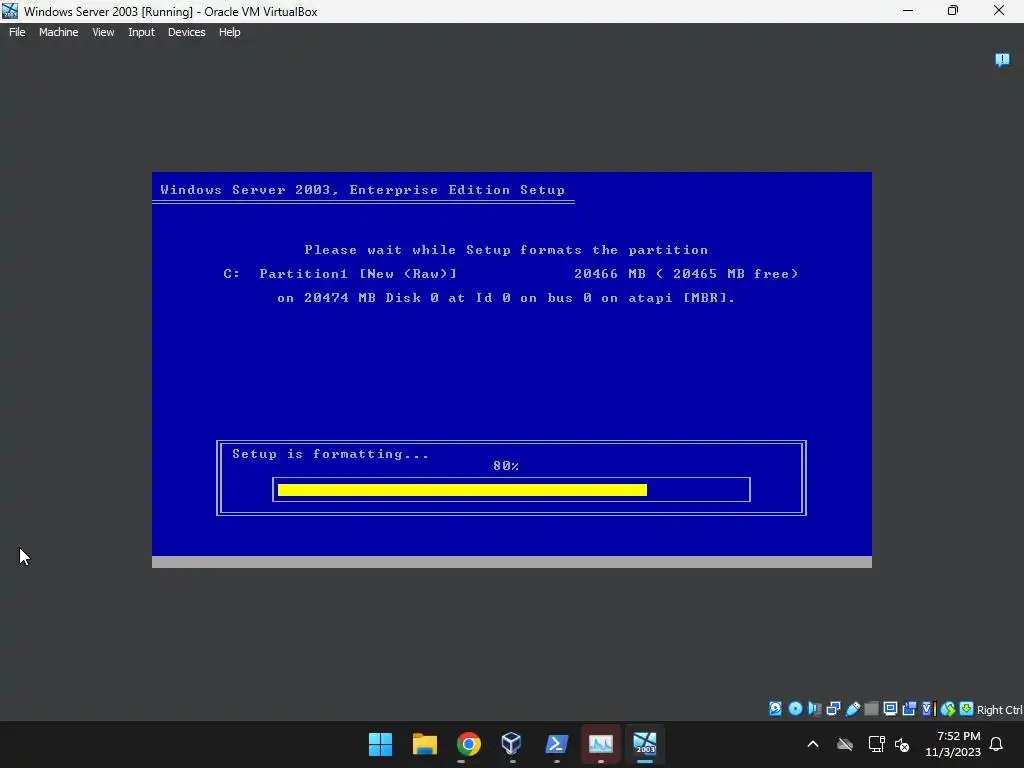Viewport: 1024px width, 768px height.
Task: Open the Devices menu
Action: [187, 32]
